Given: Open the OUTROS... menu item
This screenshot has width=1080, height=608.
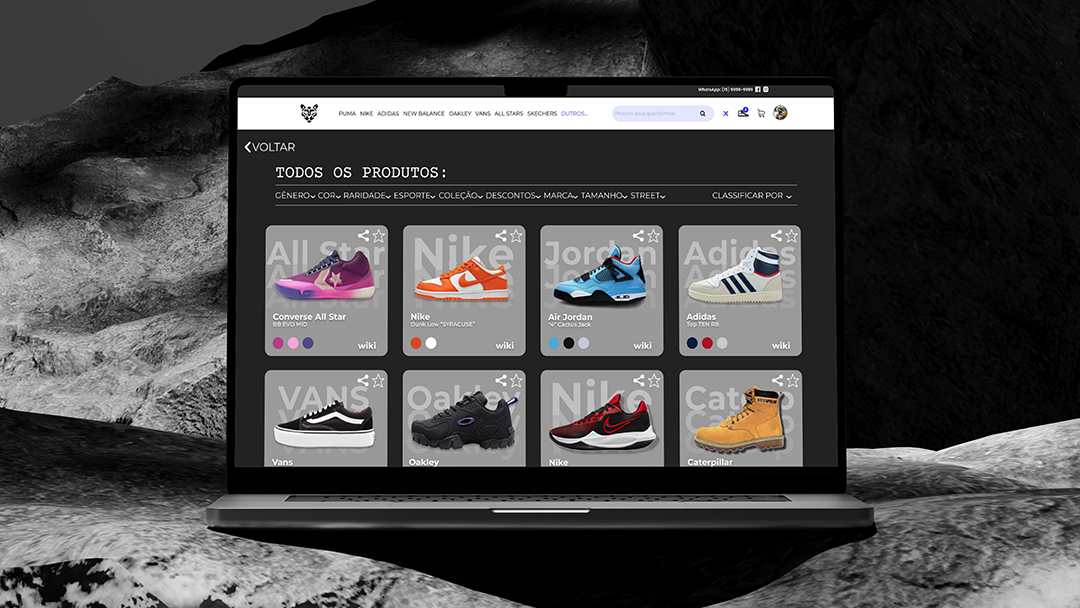Looking at the screenshot, I should coord(574,114).
